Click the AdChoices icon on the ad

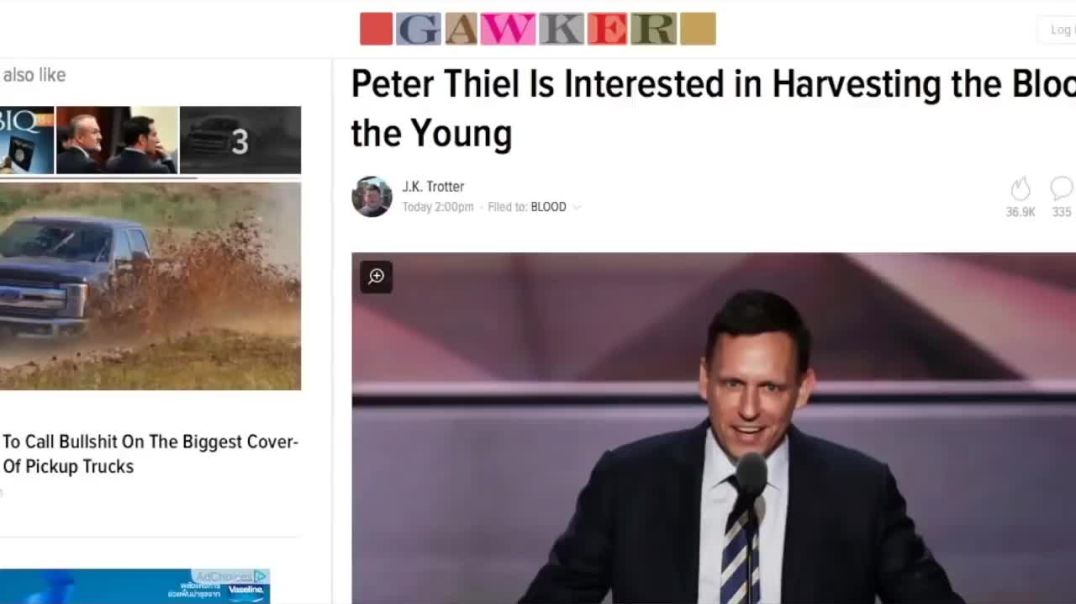(x=260, y=576)
